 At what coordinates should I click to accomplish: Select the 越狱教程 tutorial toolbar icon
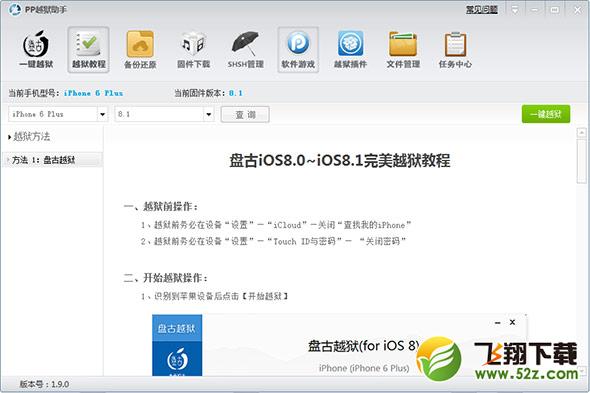88,49
